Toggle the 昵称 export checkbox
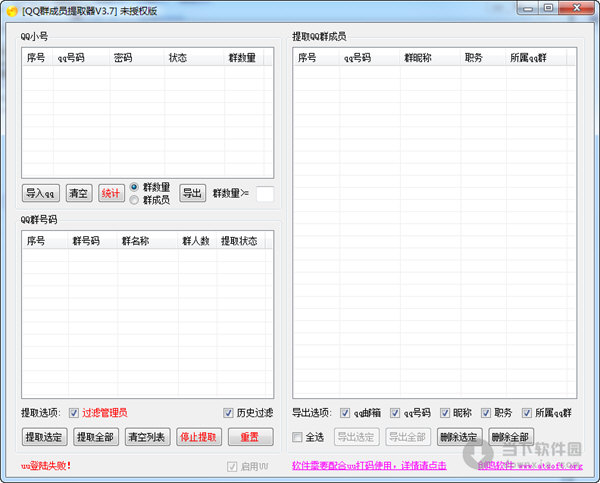This screenshot has width=600, height=483. click(x=445, y=413)
